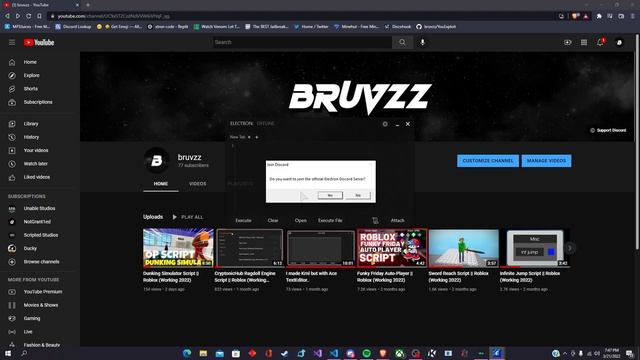640x360 pixels.
Task: Click Execute File in Electron window
Action: 330,220
